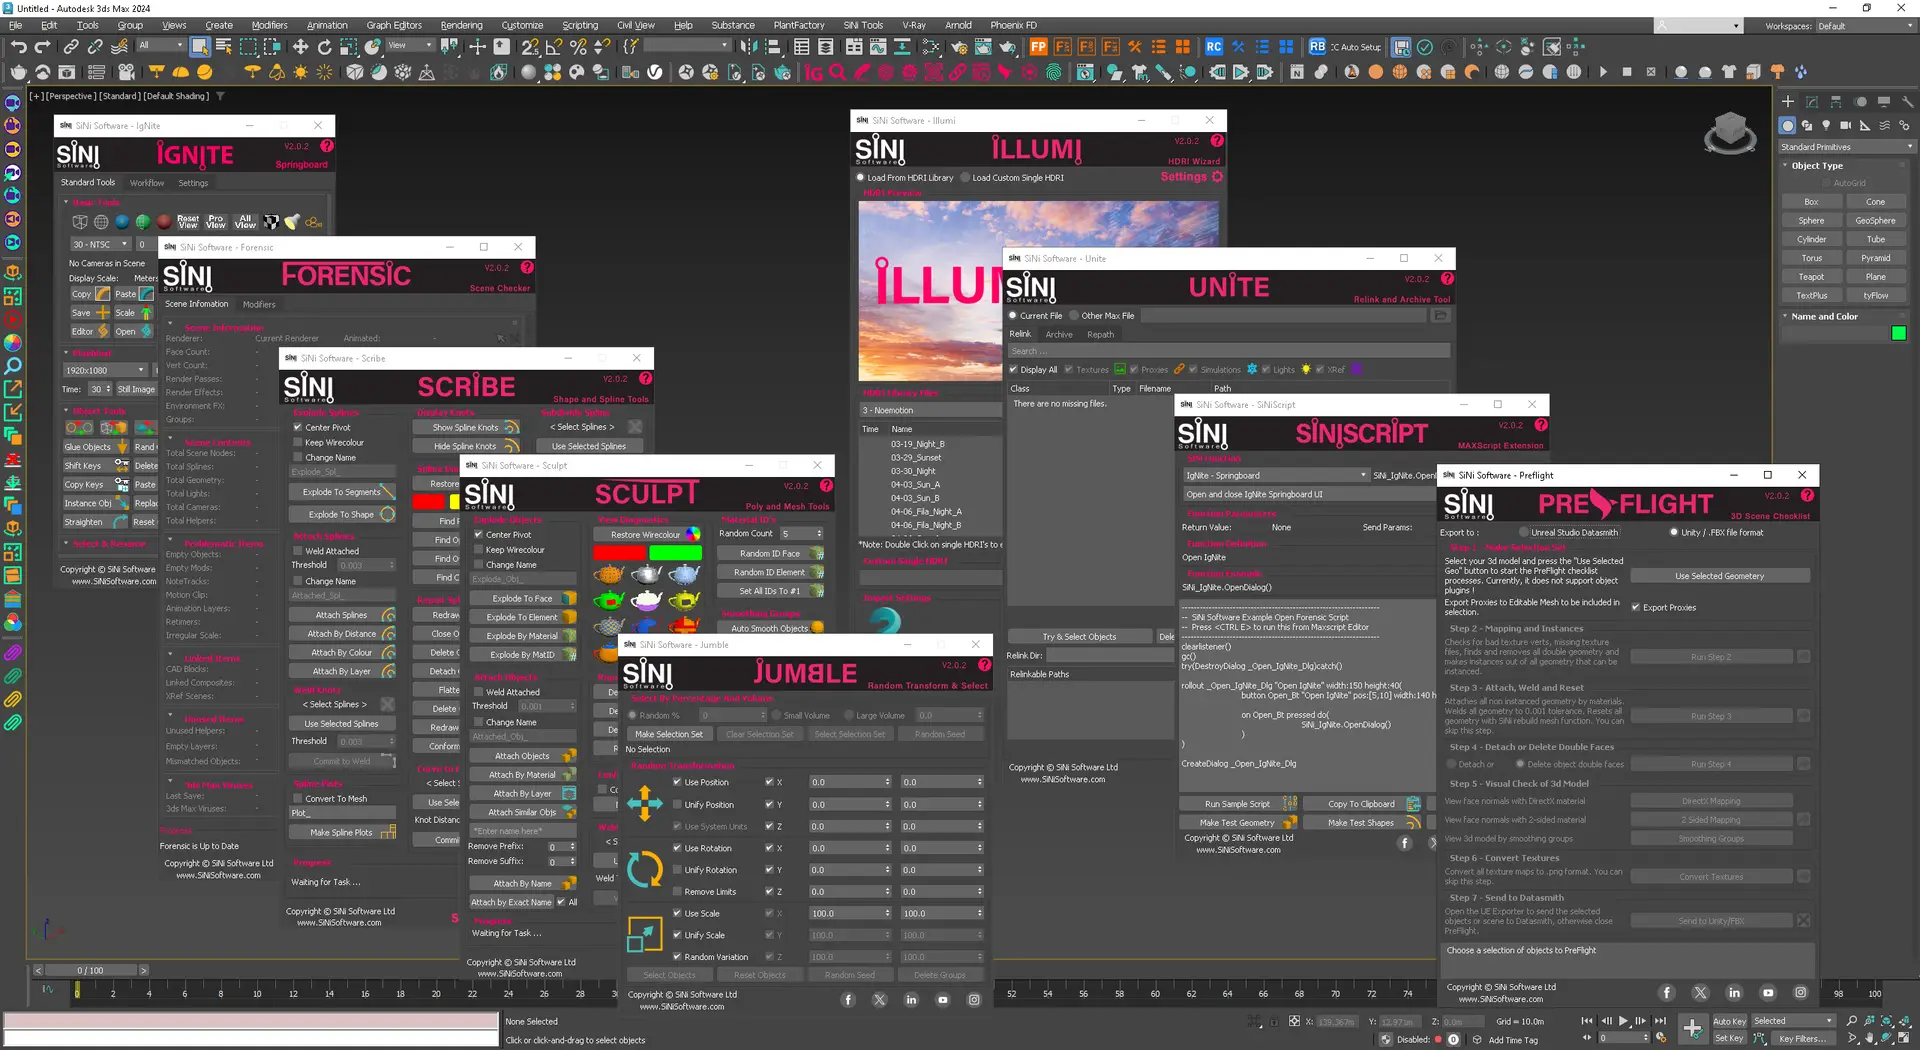1920x1050 pixels.
Task: Toggle Export Proxies in PreFlight
Action: (x=1636, y=608)
